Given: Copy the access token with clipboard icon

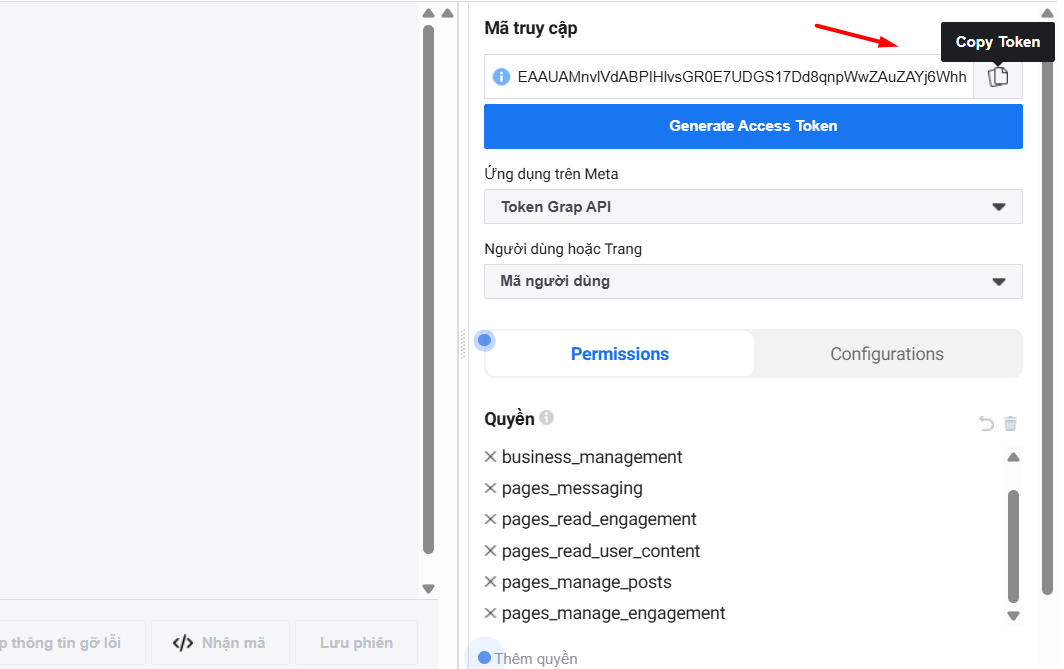Looking at the screenshot, I should [x=998, y=77].
